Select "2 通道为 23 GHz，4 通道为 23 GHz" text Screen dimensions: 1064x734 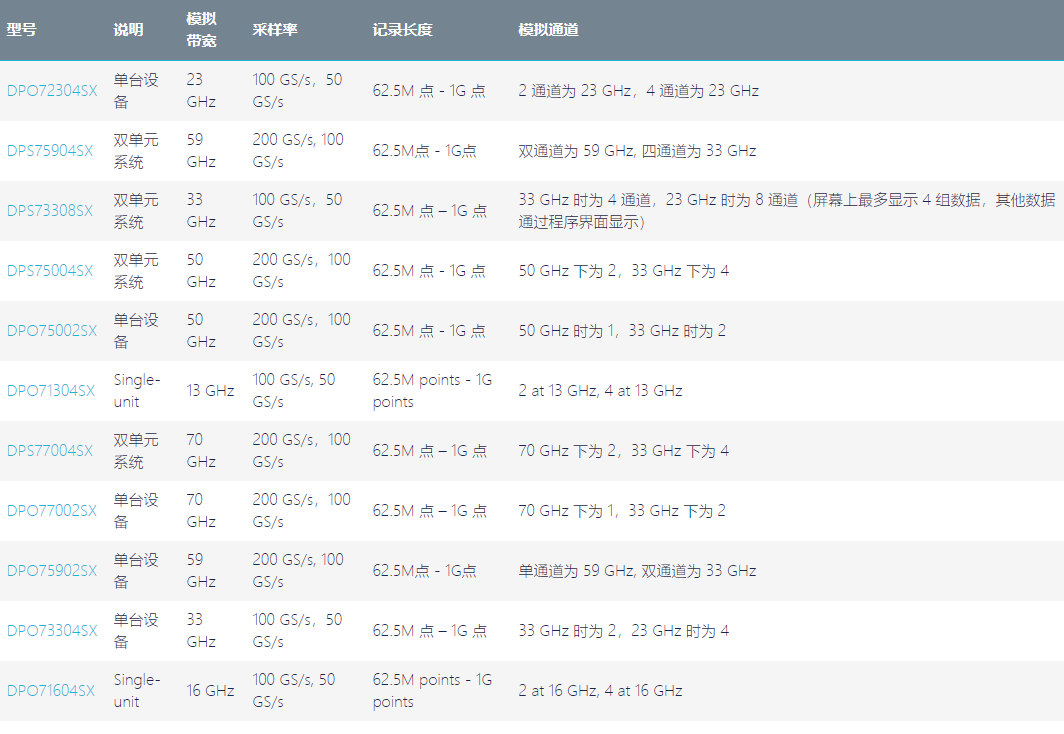click(x=639, y=91)
